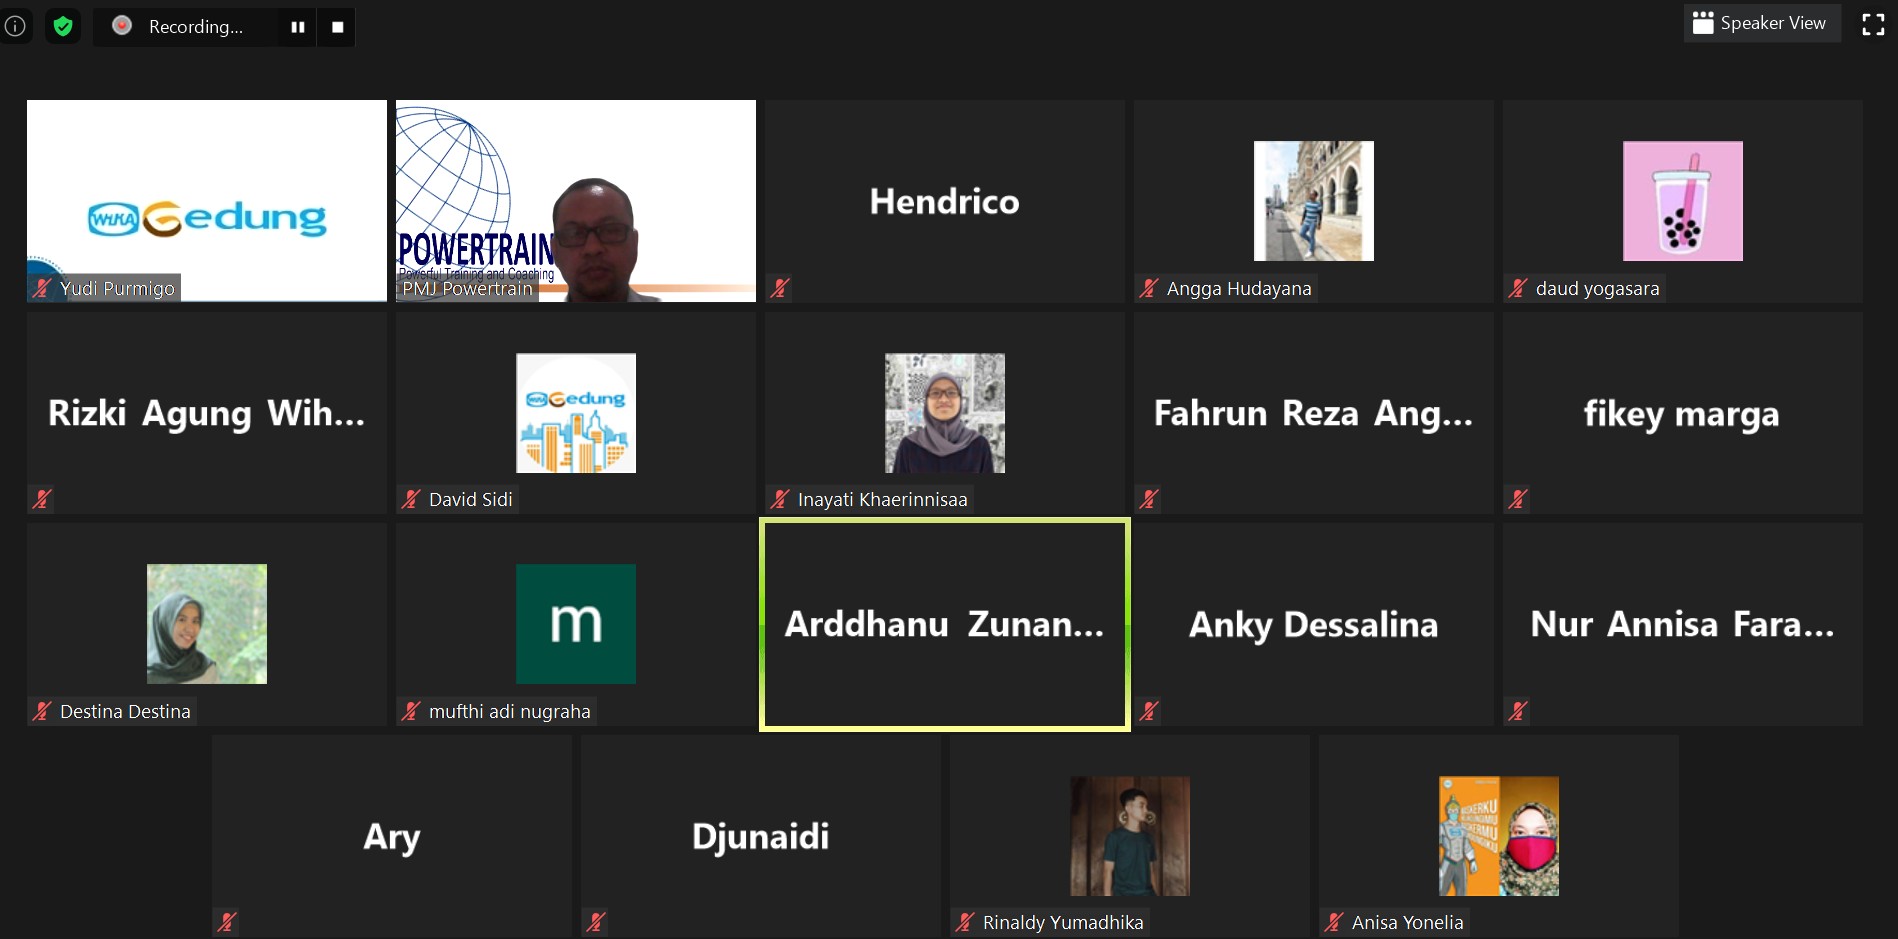Select the highlighted Arddhanu Zunan tile
This screenshot has width=1898, height=939.
click(x=944, y=624)
